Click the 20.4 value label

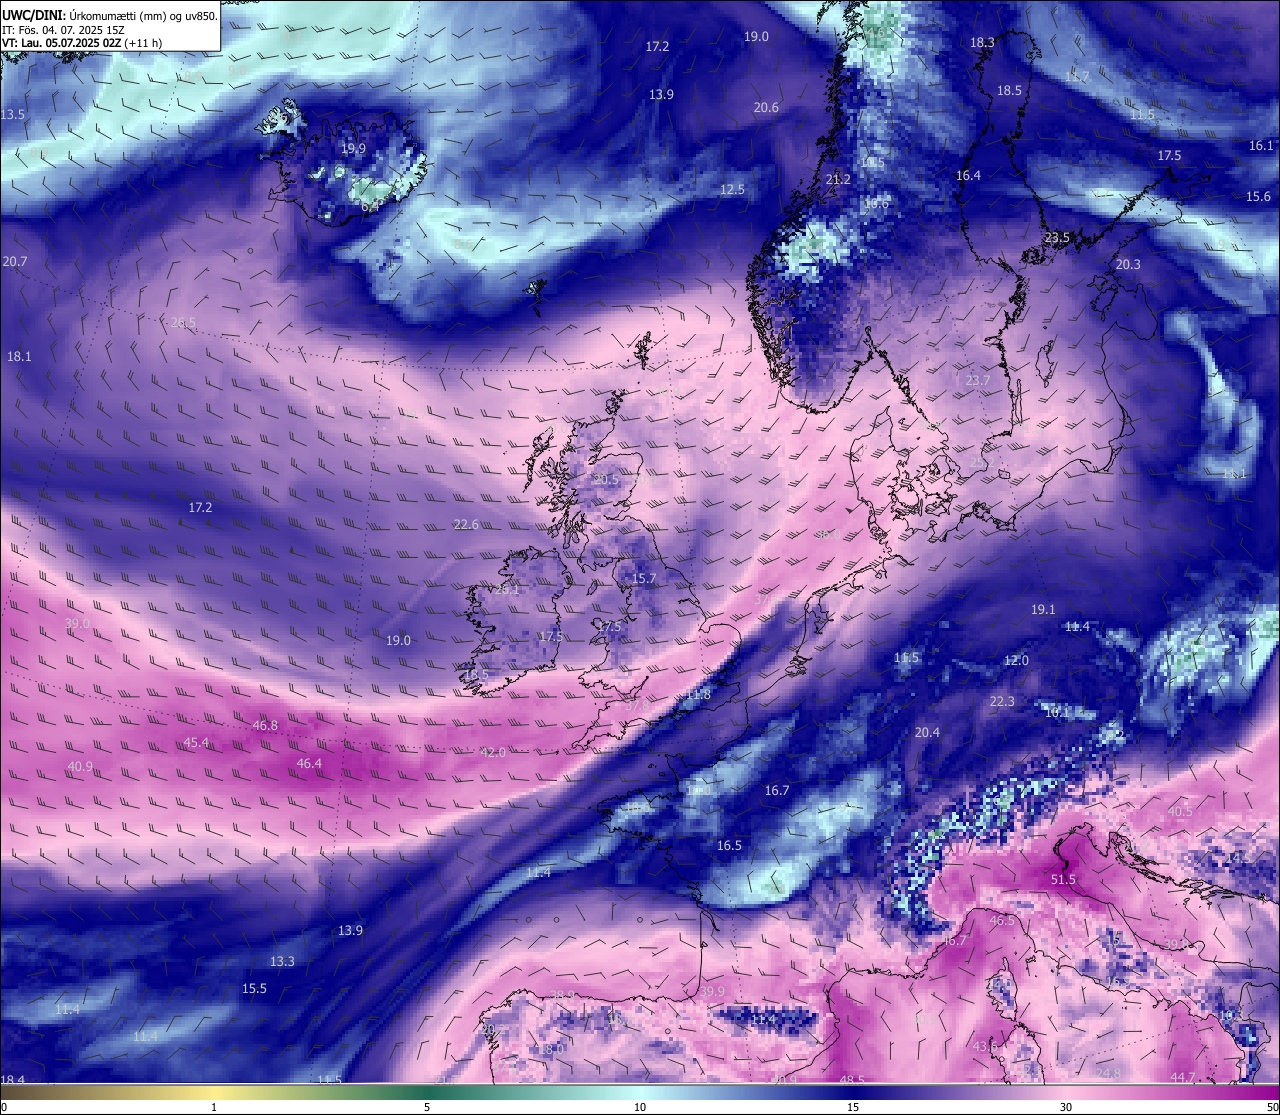pos(927,732)
